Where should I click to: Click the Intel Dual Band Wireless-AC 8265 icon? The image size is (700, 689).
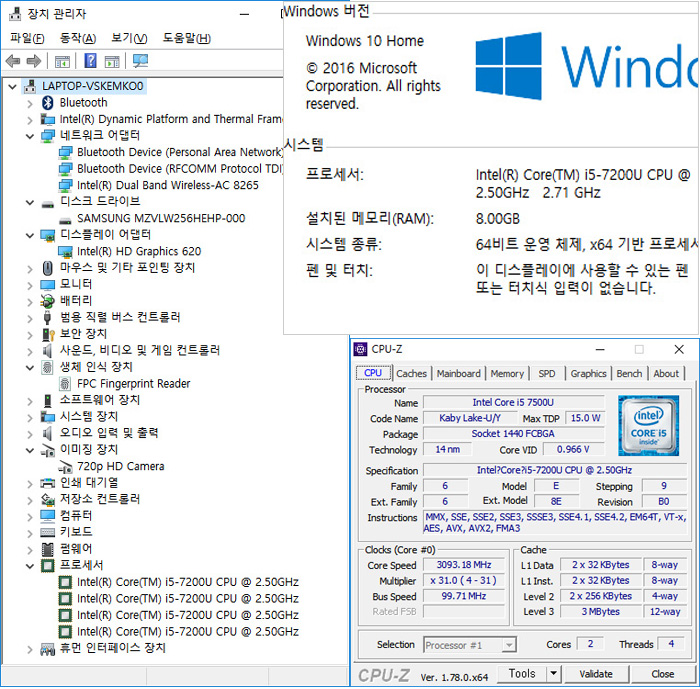tap(65, 185)
